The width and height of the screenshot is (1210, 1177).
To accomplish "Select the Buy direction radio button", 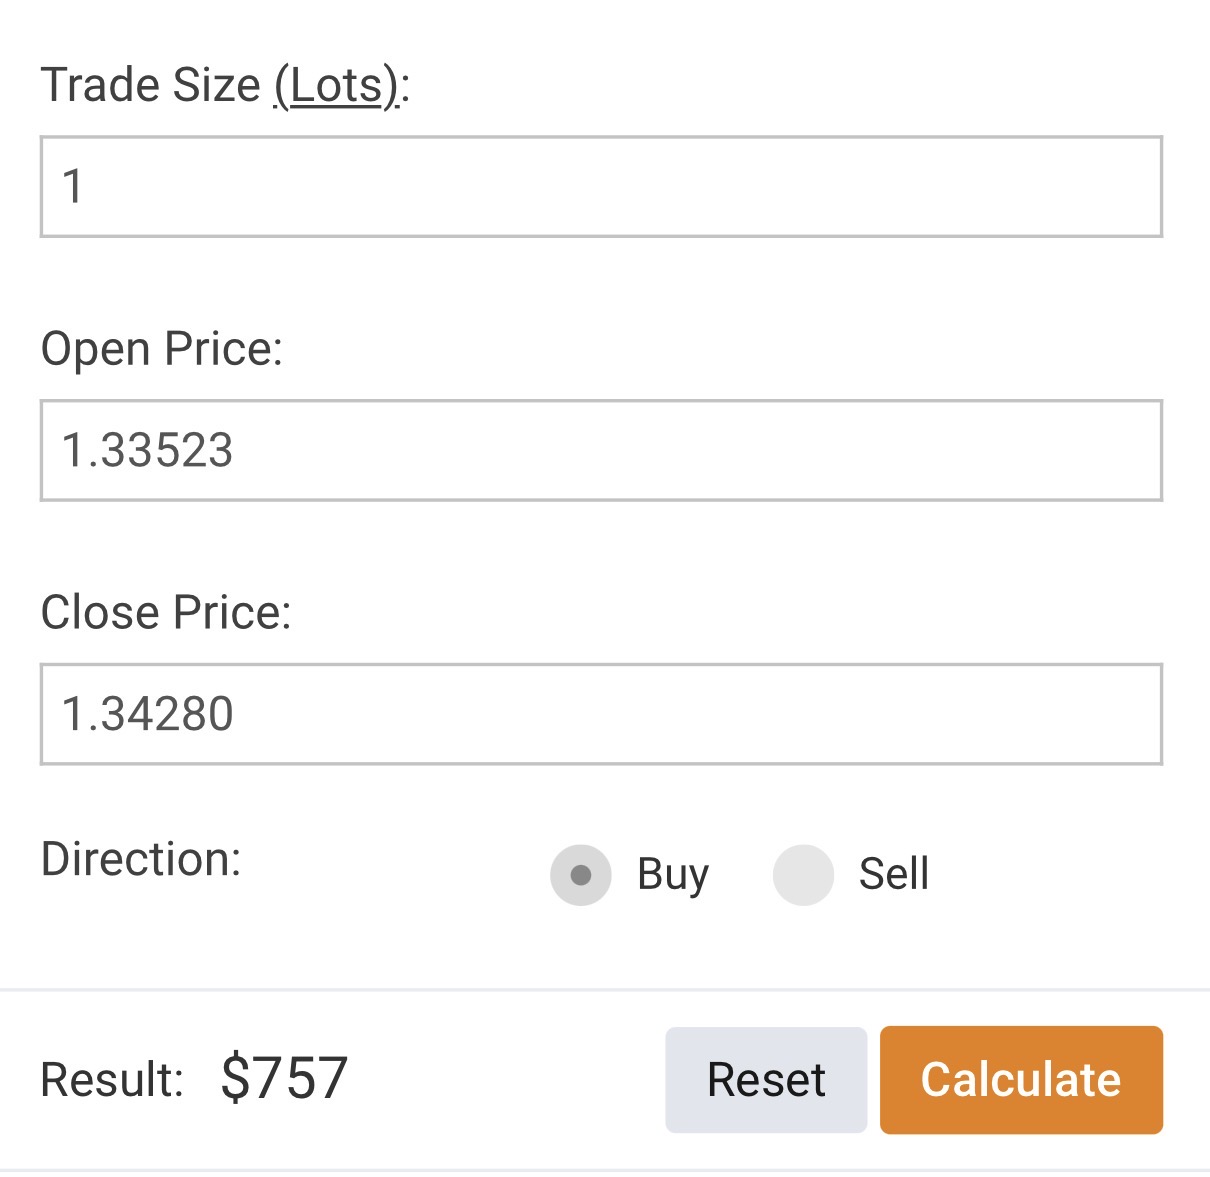I will point(580,875).
